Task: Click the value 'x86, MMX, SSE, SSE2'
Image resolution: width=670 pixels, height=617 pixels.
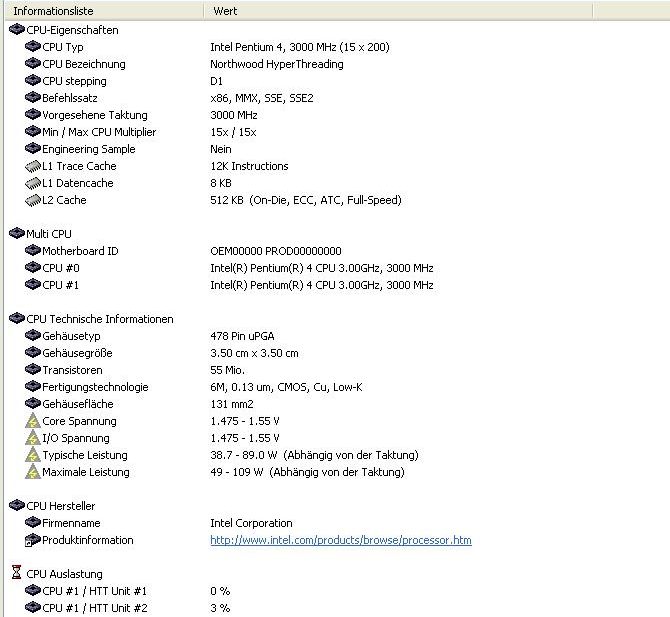Action: click(262, 98)
